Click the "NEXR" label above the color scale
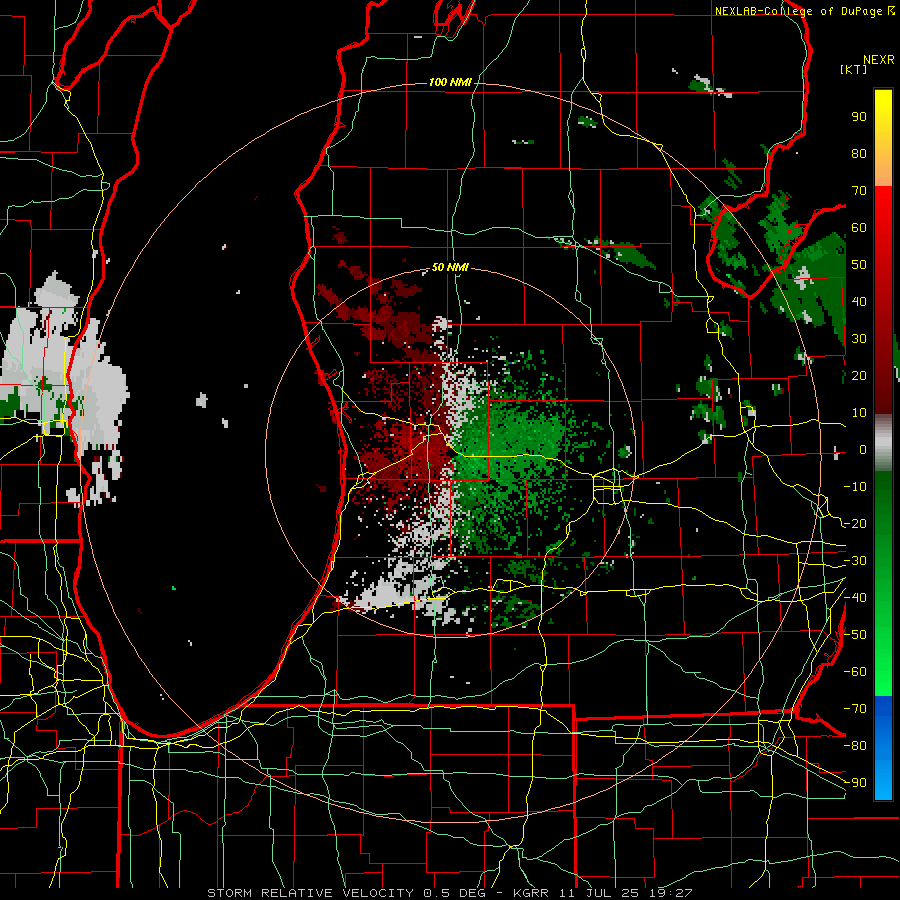The height and width of the screenshot is (900, 900). point(878,60)
